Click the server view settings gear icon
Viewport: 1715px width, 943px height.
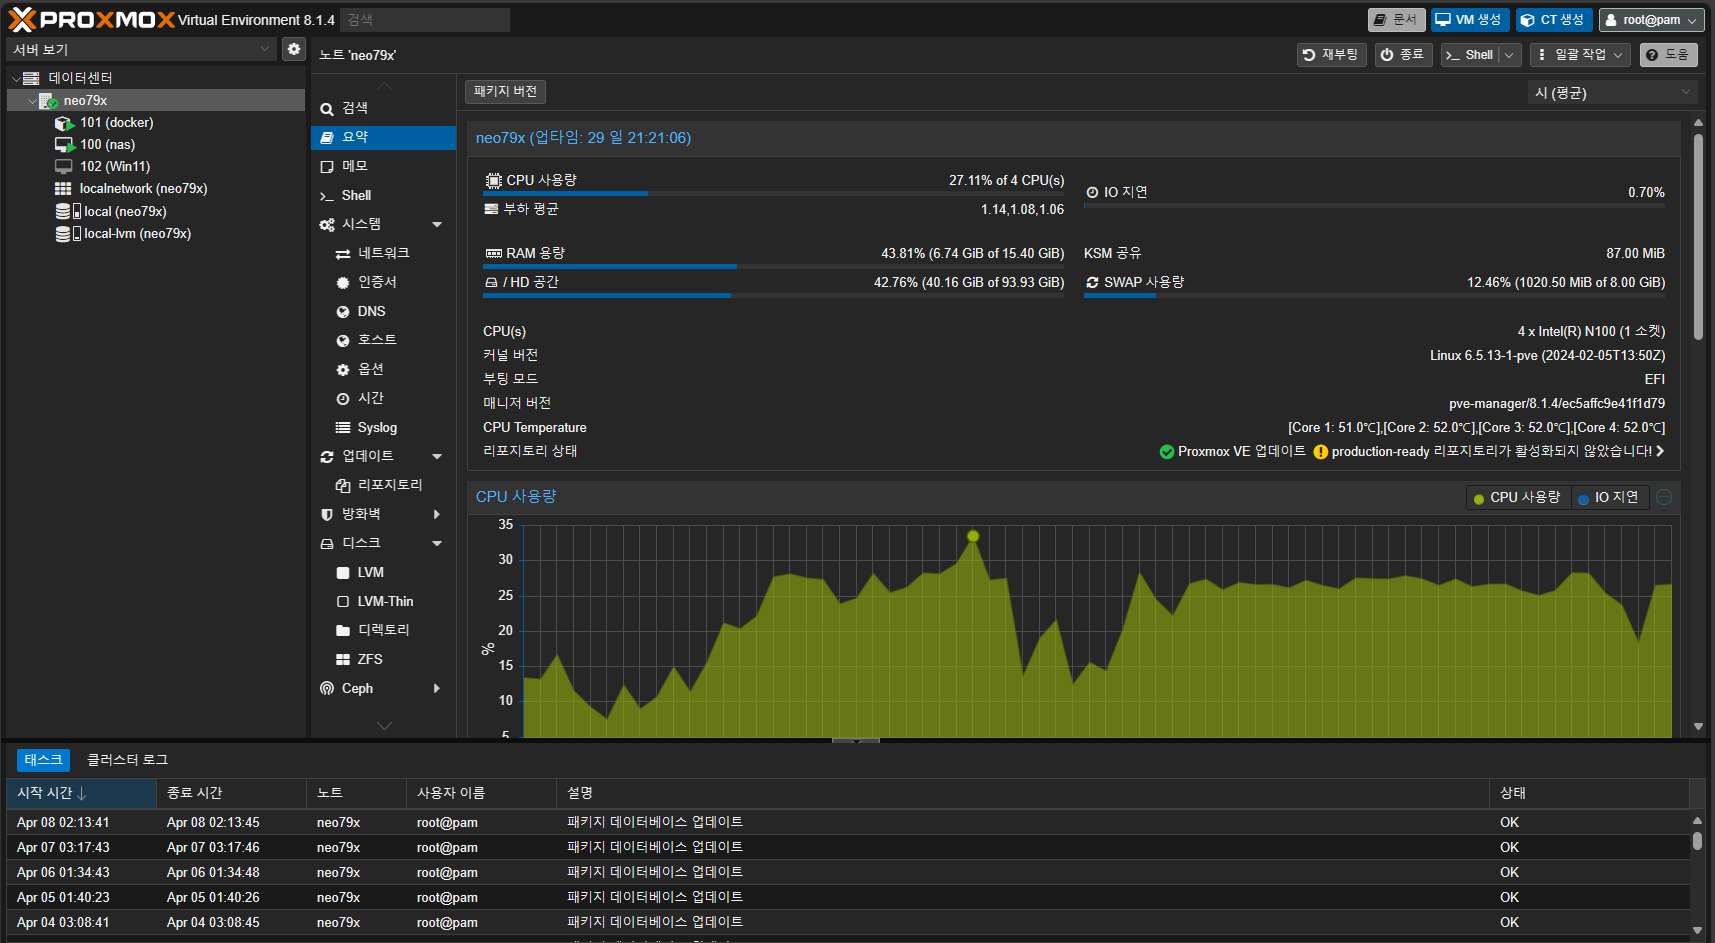pos(293,49)
